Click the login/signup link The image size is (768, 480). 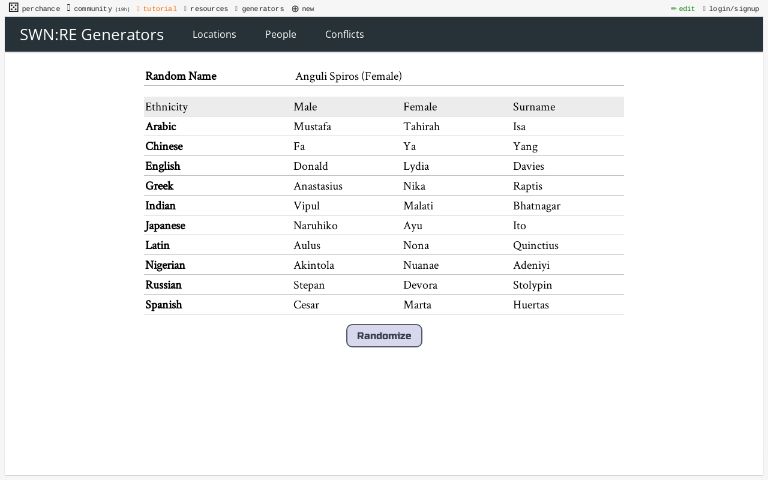[x=732, y=8]
